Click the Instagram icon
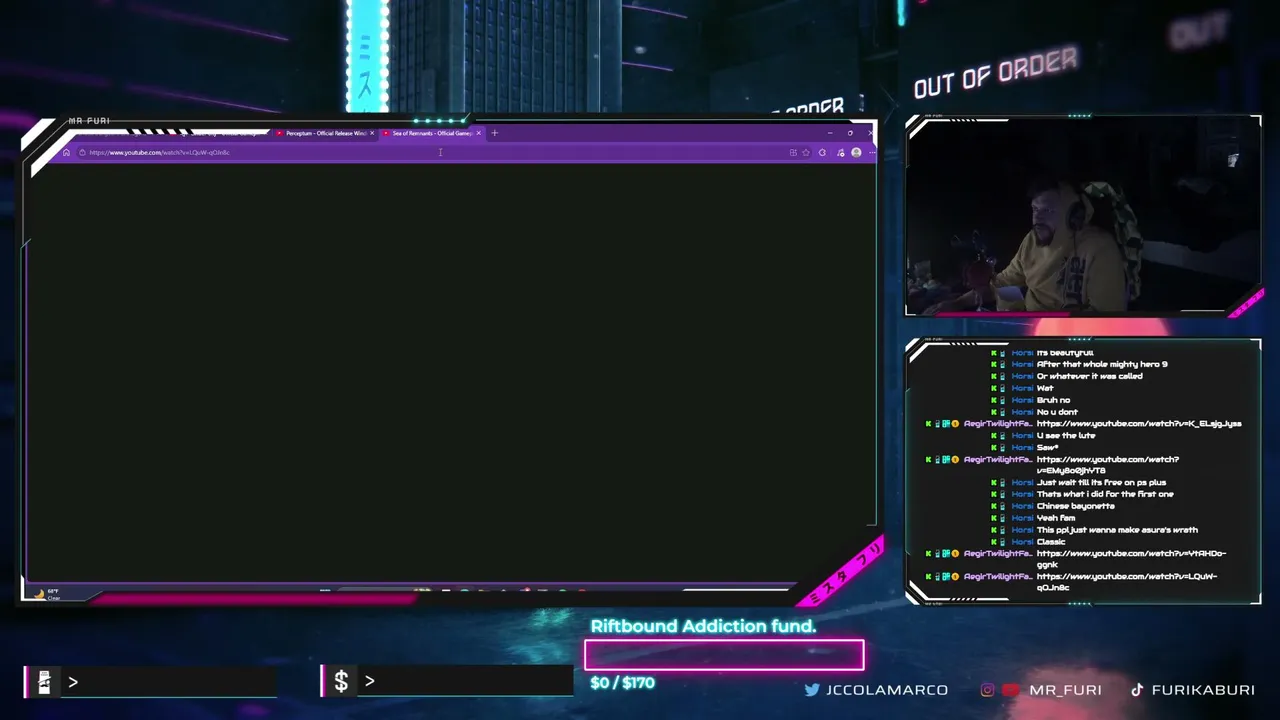This screenshot has height=720, width=1280. (x=988, y=690)
